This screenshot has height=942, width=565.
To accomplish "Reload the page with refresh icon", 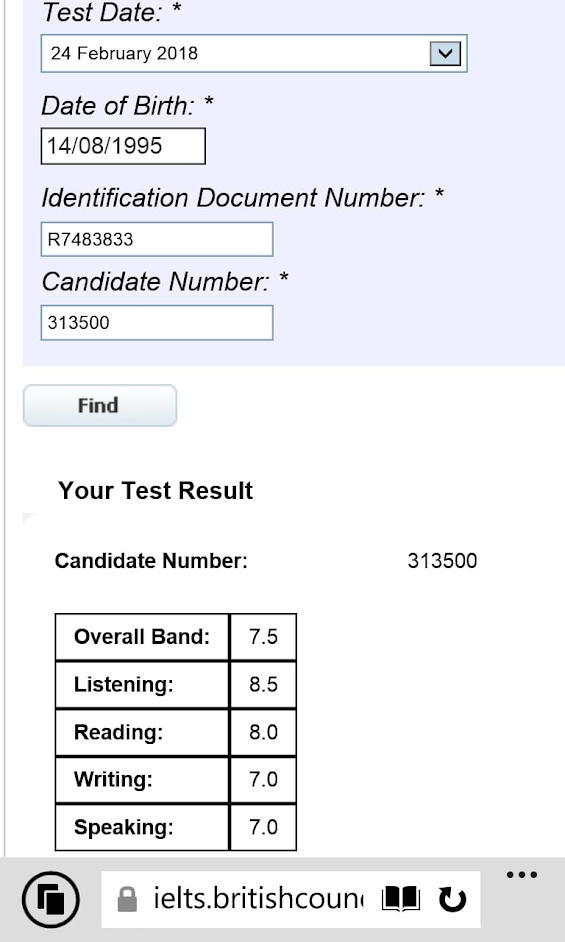I will (x=452, y=899).
